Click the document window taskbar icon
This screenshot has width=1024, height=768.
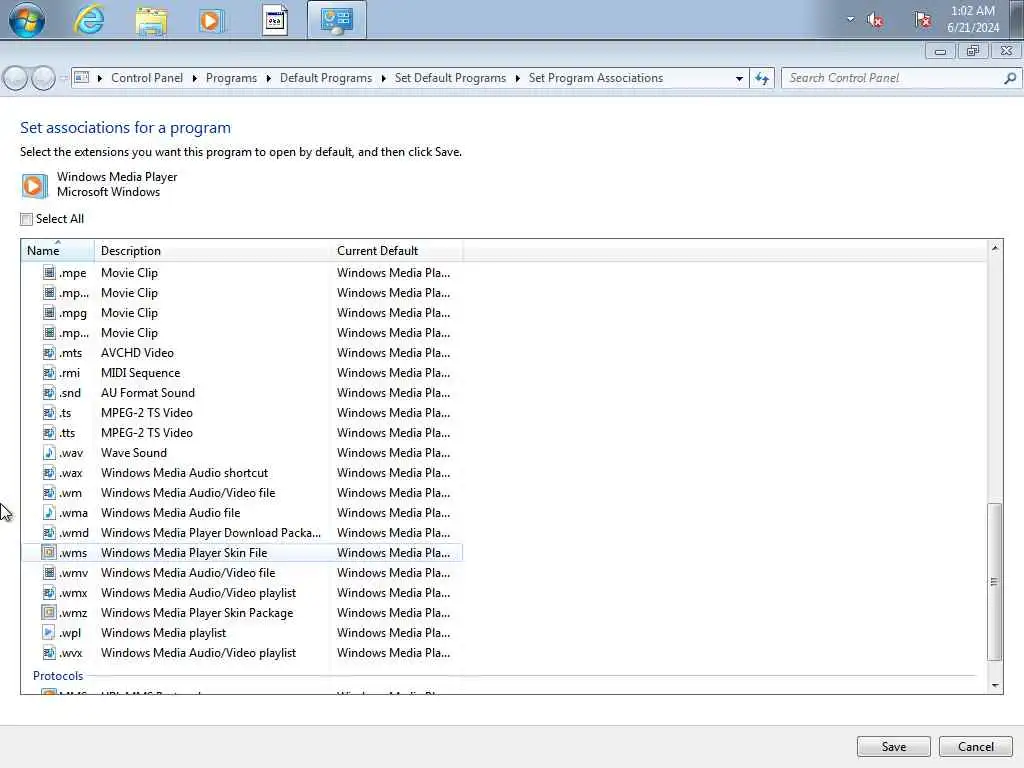[x=275, y=21]
